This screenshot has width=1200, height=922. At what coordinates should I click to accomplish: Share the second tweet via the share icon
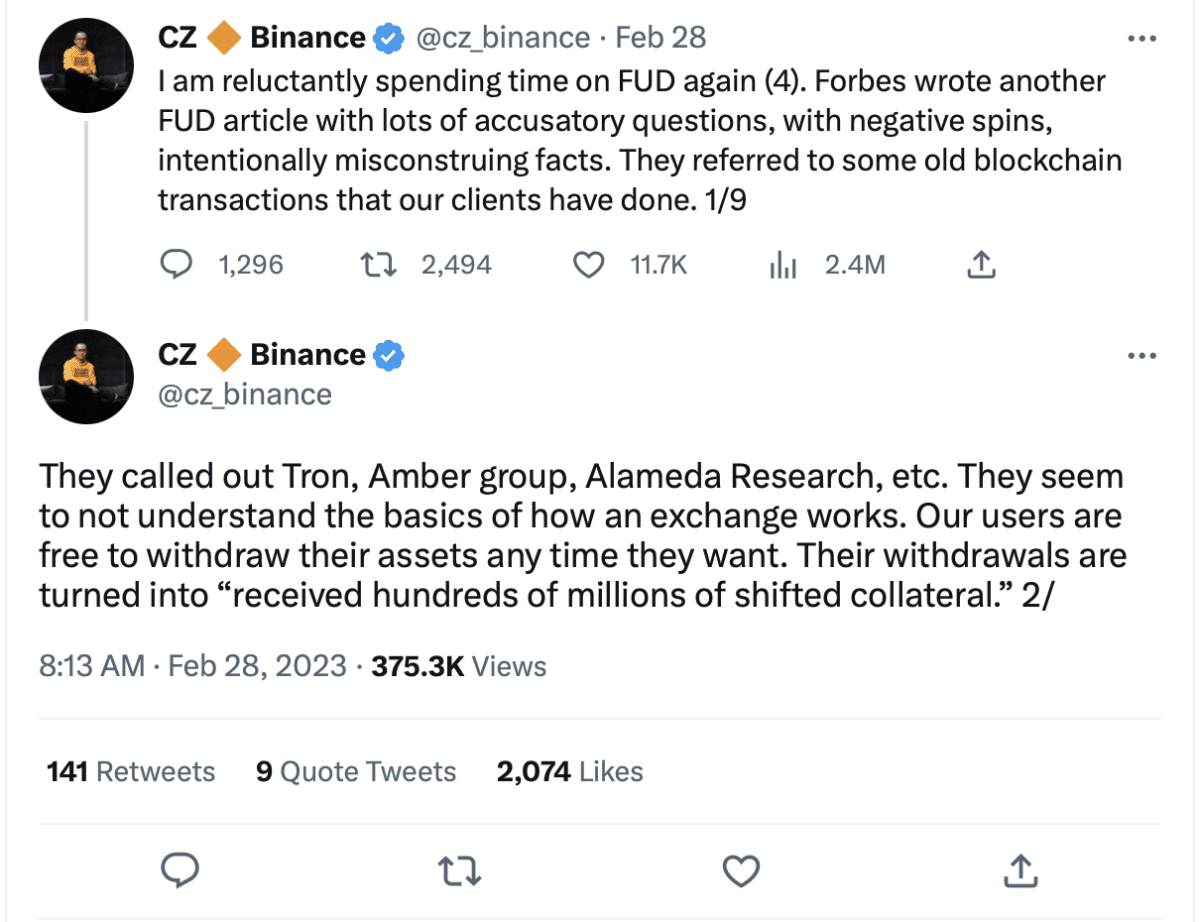[1020, 871]
